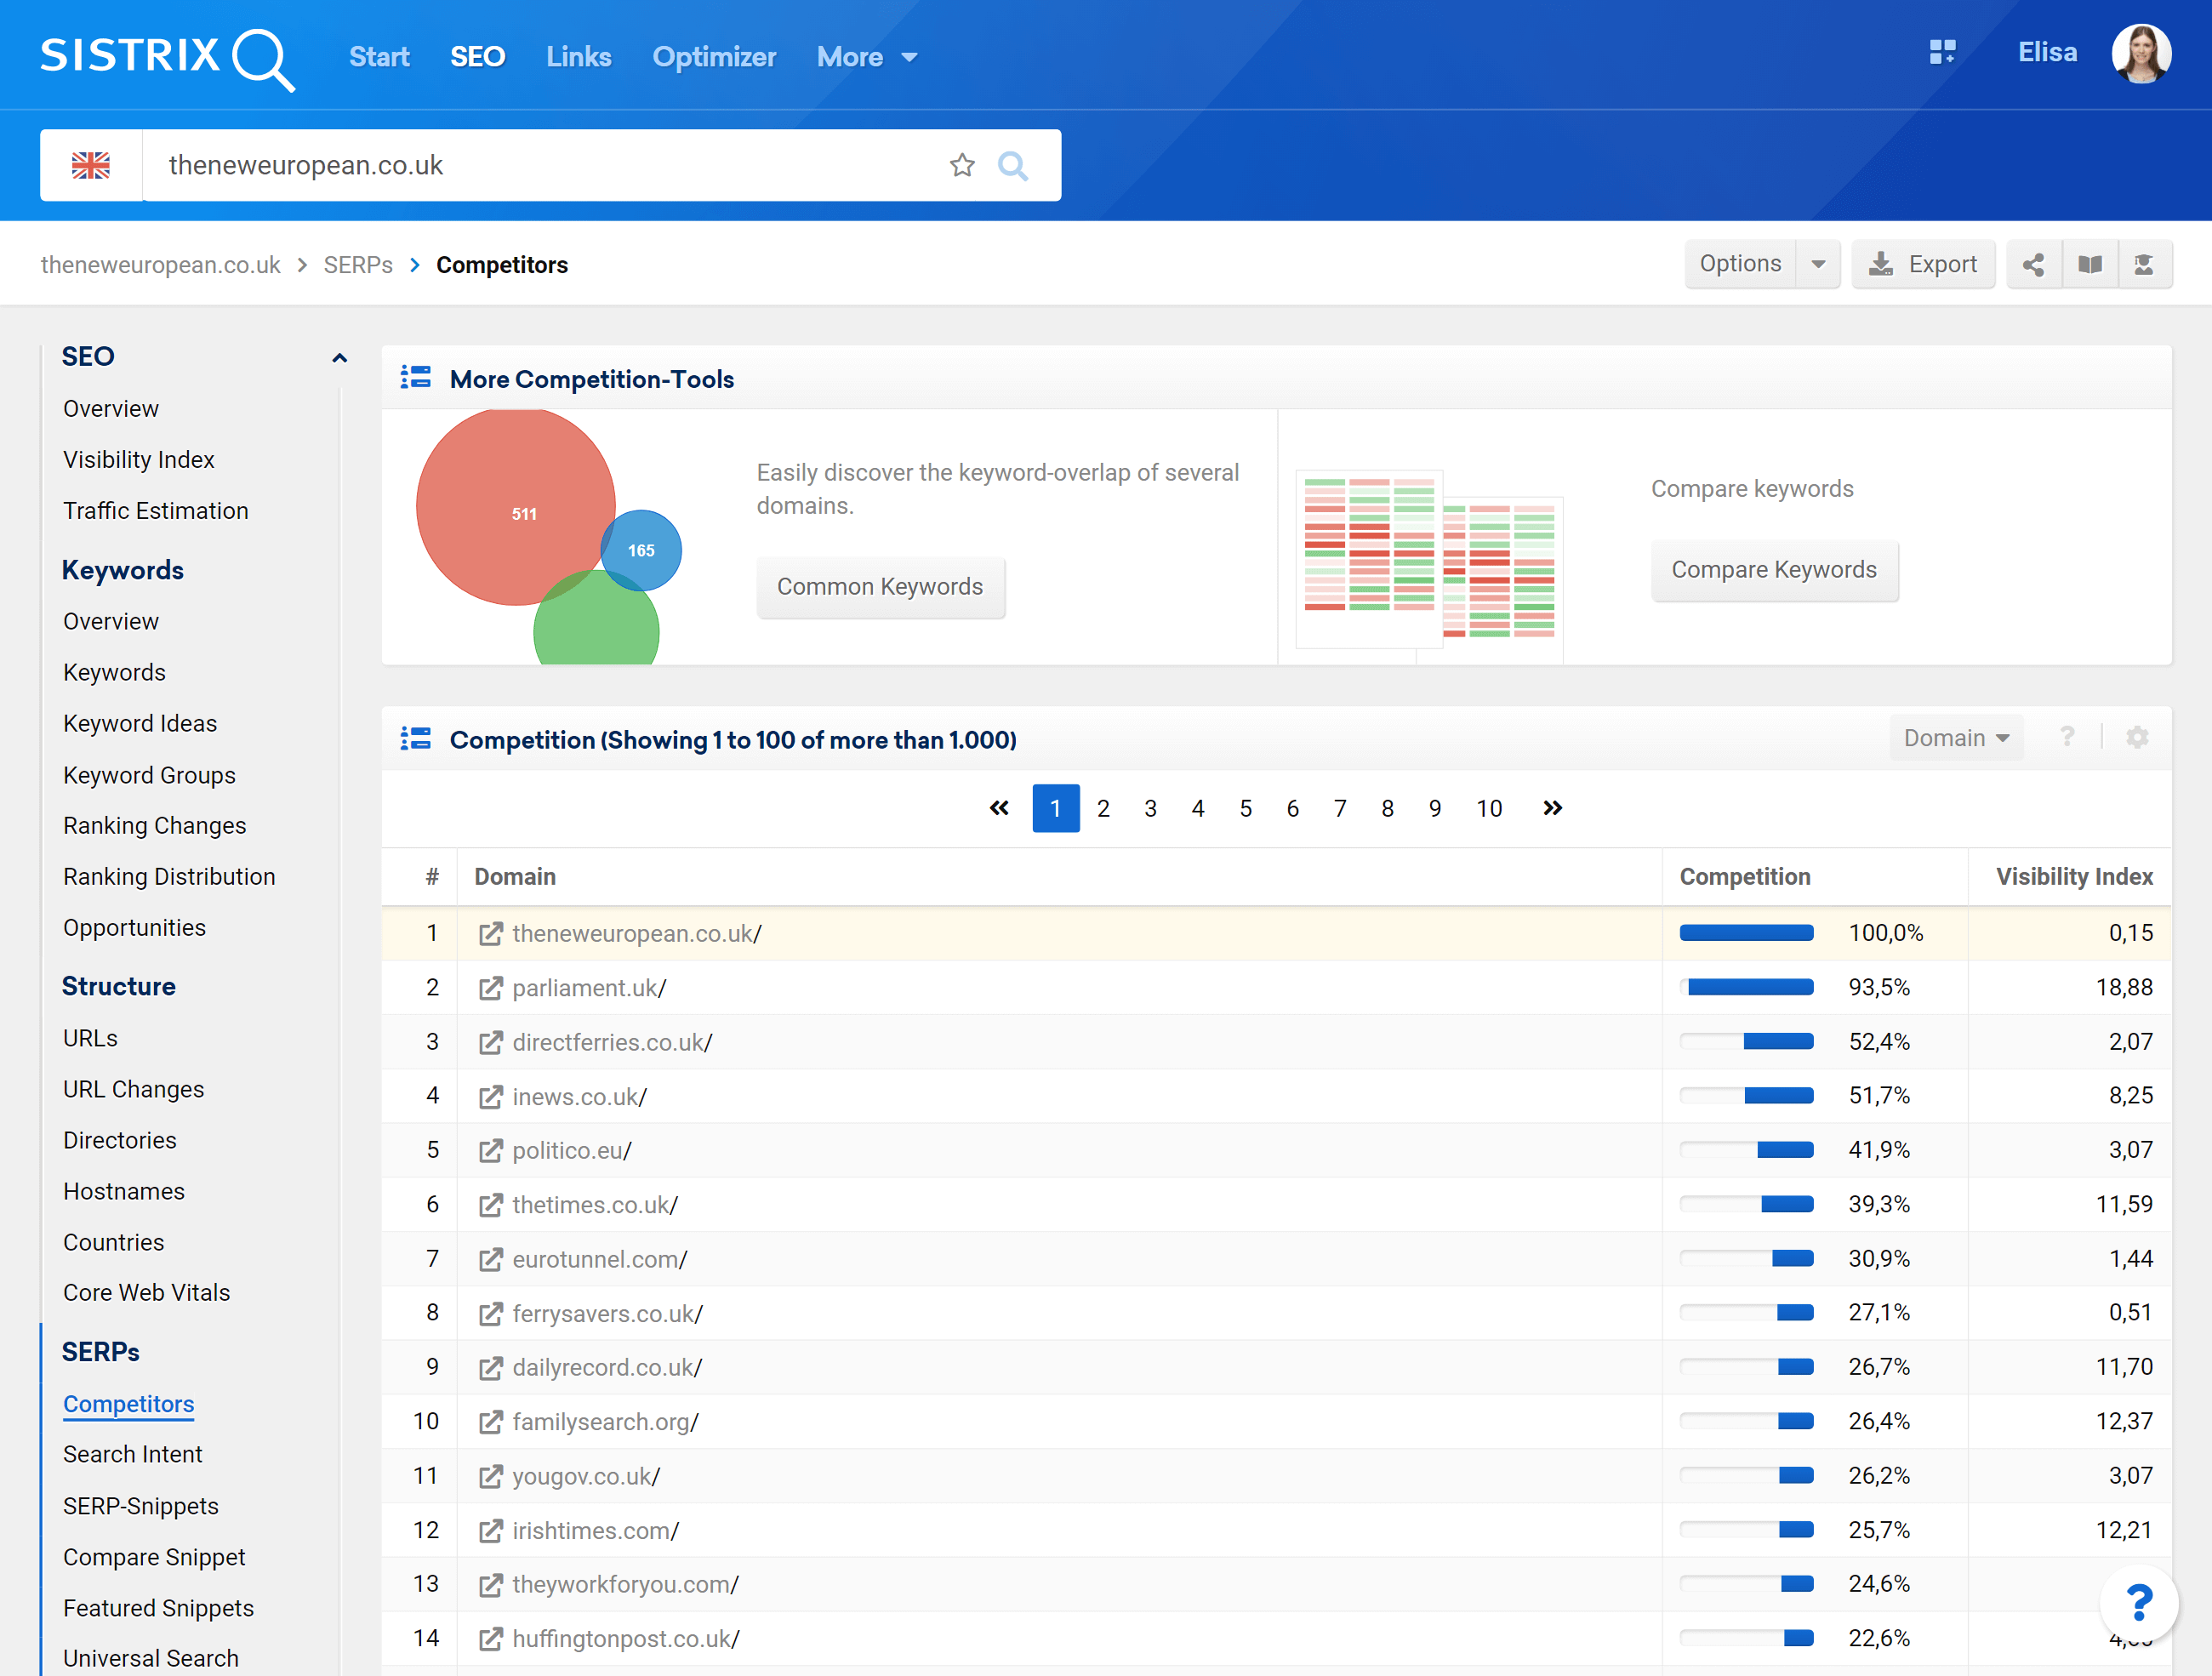Viewport: 2212px width, 1676px height.
Task: Open the dashboard grid icon in header
Action: [x=1942, y=52]
